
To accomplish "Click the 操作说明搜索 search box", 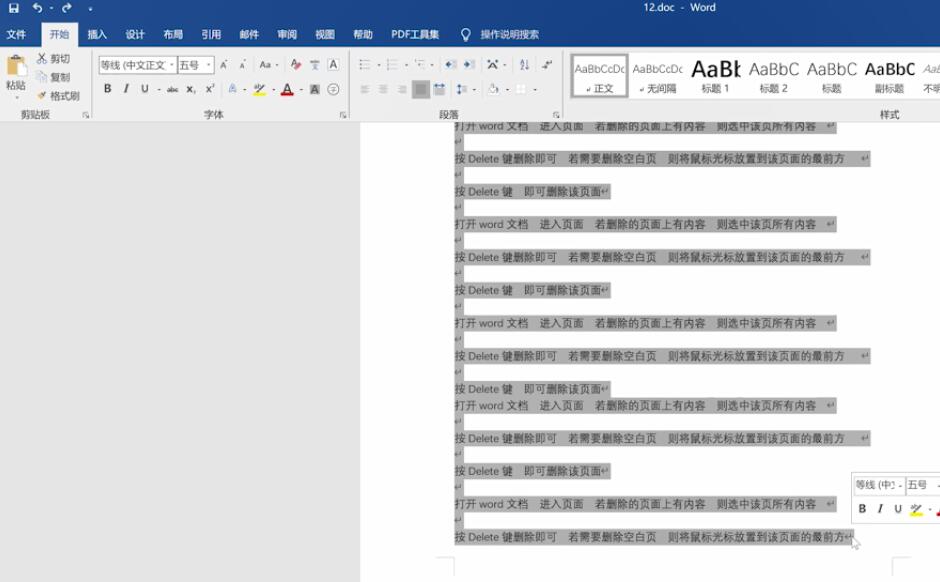I will pyautogui.click(x=509, y=35).
